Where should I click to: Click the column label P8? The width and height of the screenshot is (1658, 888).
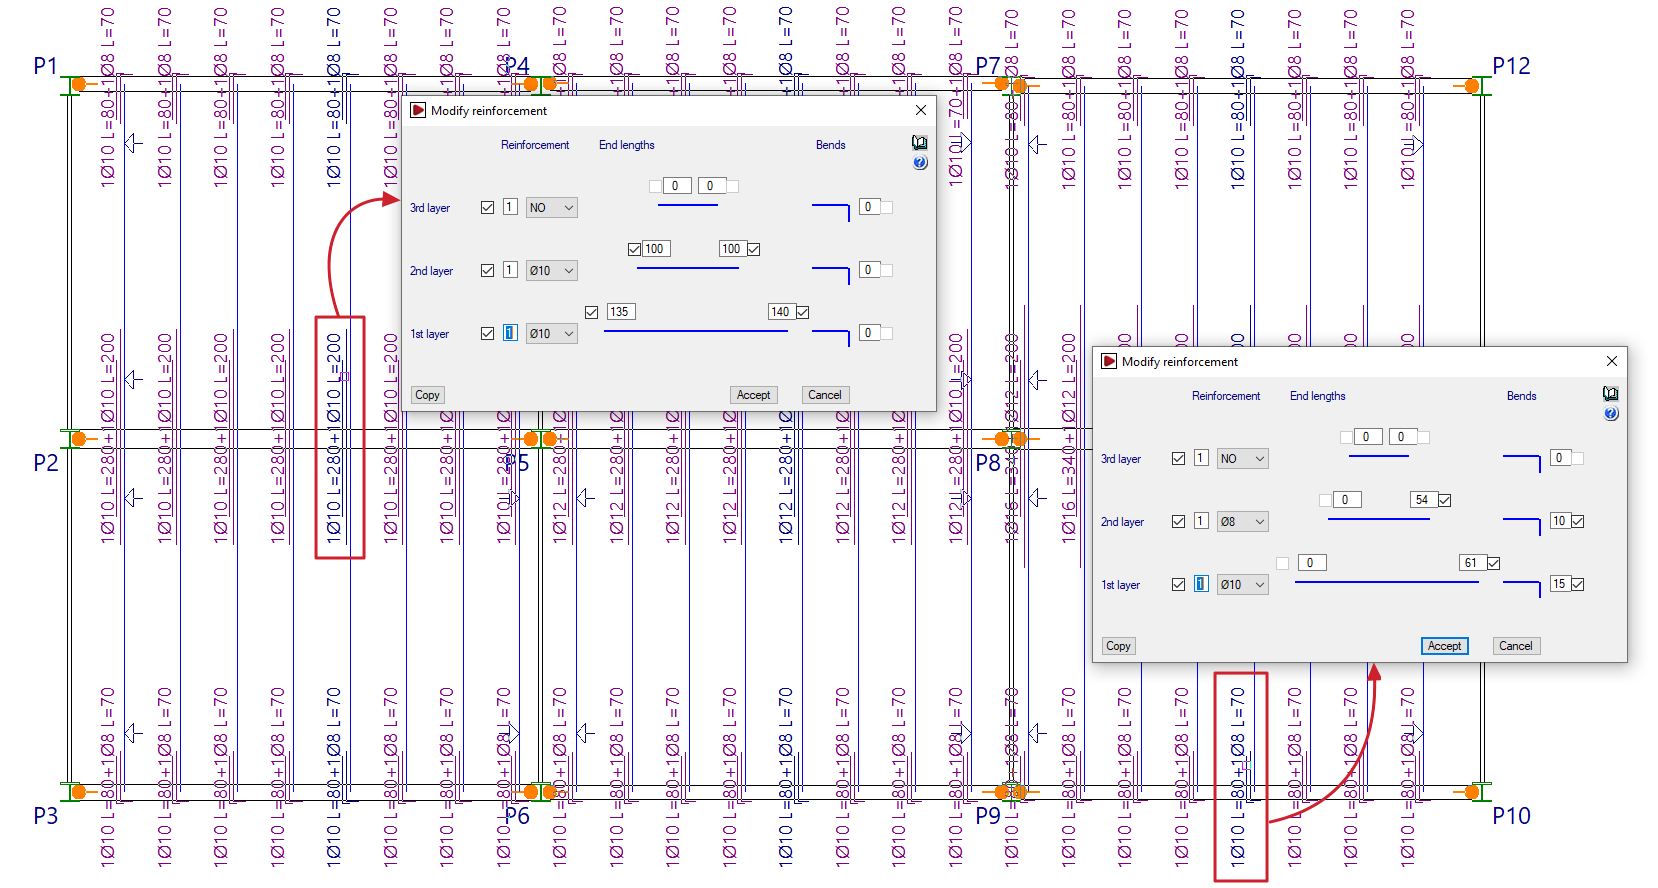pos(988,463)
